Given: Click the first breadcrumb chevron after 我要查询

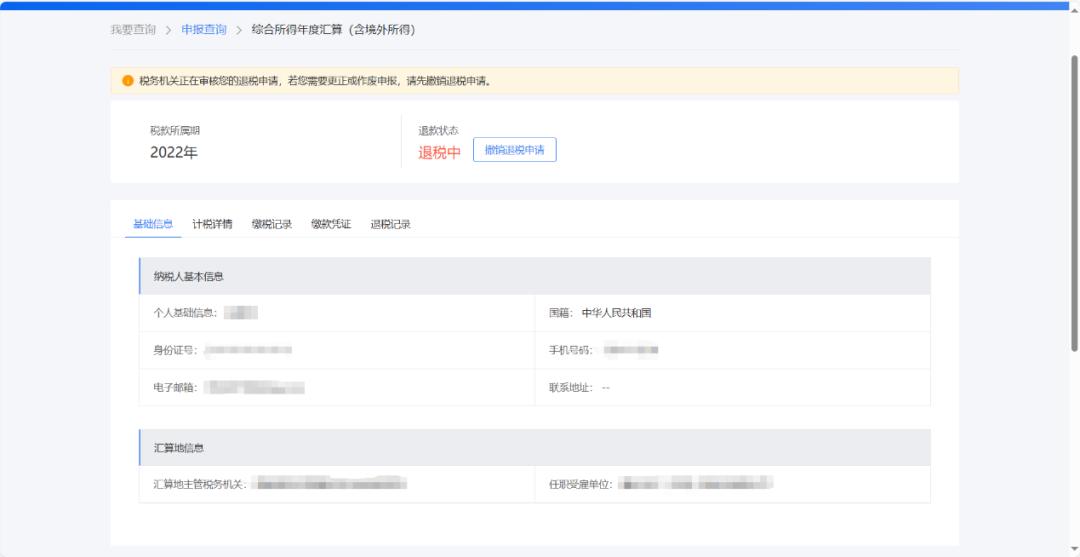Looking at the screenshot, I should point(168,30).
